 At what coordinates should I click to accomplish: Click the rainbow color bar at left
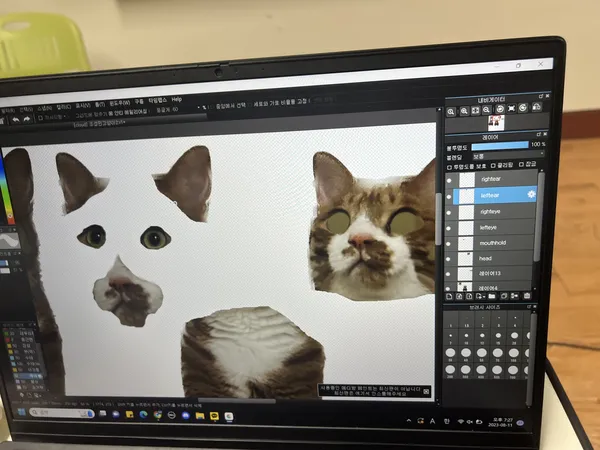[x=6, y=189]
